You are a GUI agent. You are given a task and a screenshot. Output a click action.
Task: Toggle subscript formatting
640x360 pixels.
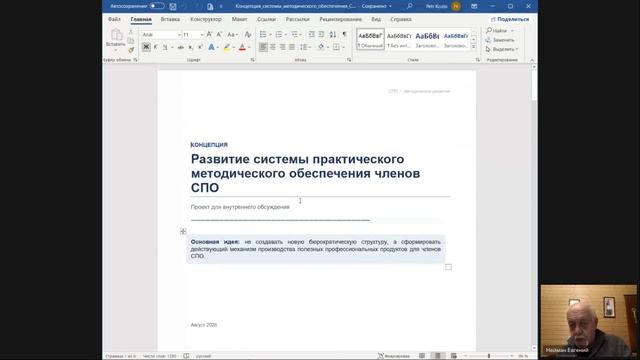(190, 47)
